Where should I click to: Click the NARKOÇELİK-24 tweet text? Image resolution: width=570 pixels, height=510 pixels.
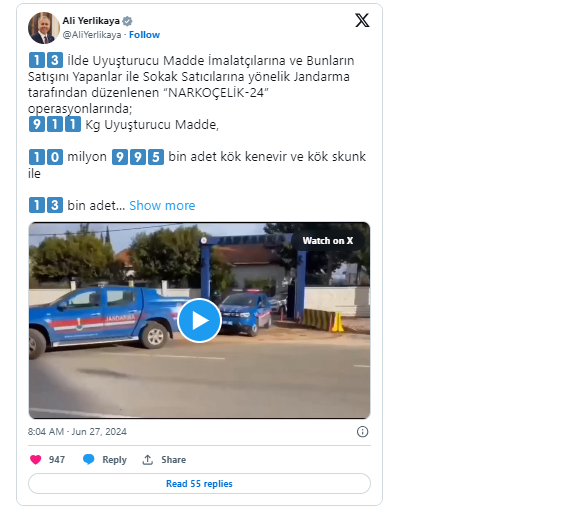(218, 93)
